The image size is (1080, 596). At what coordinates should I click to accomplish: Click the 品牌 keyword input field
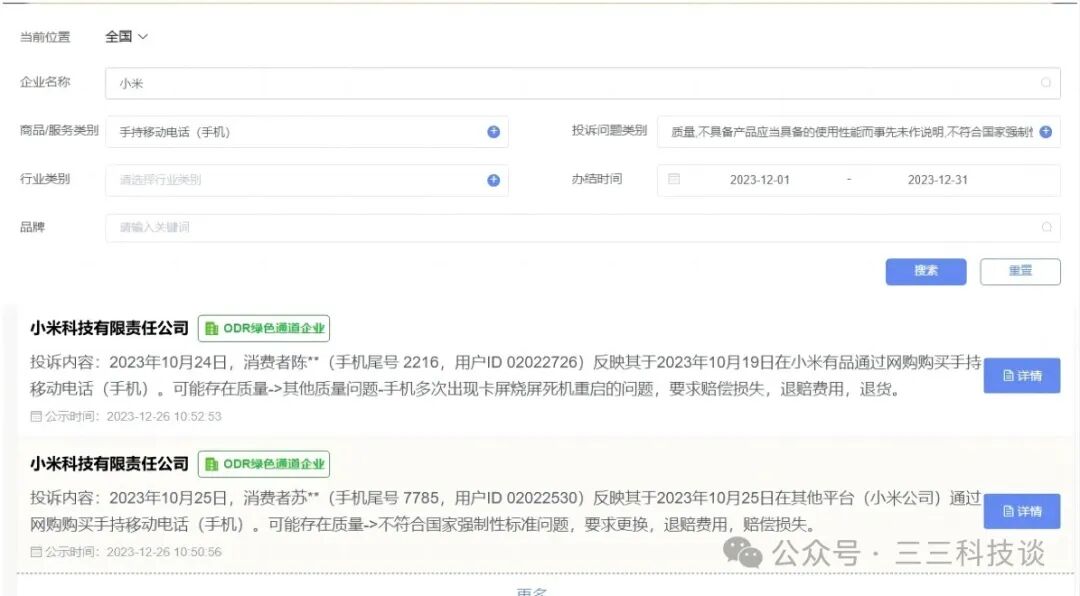(583, 227)
